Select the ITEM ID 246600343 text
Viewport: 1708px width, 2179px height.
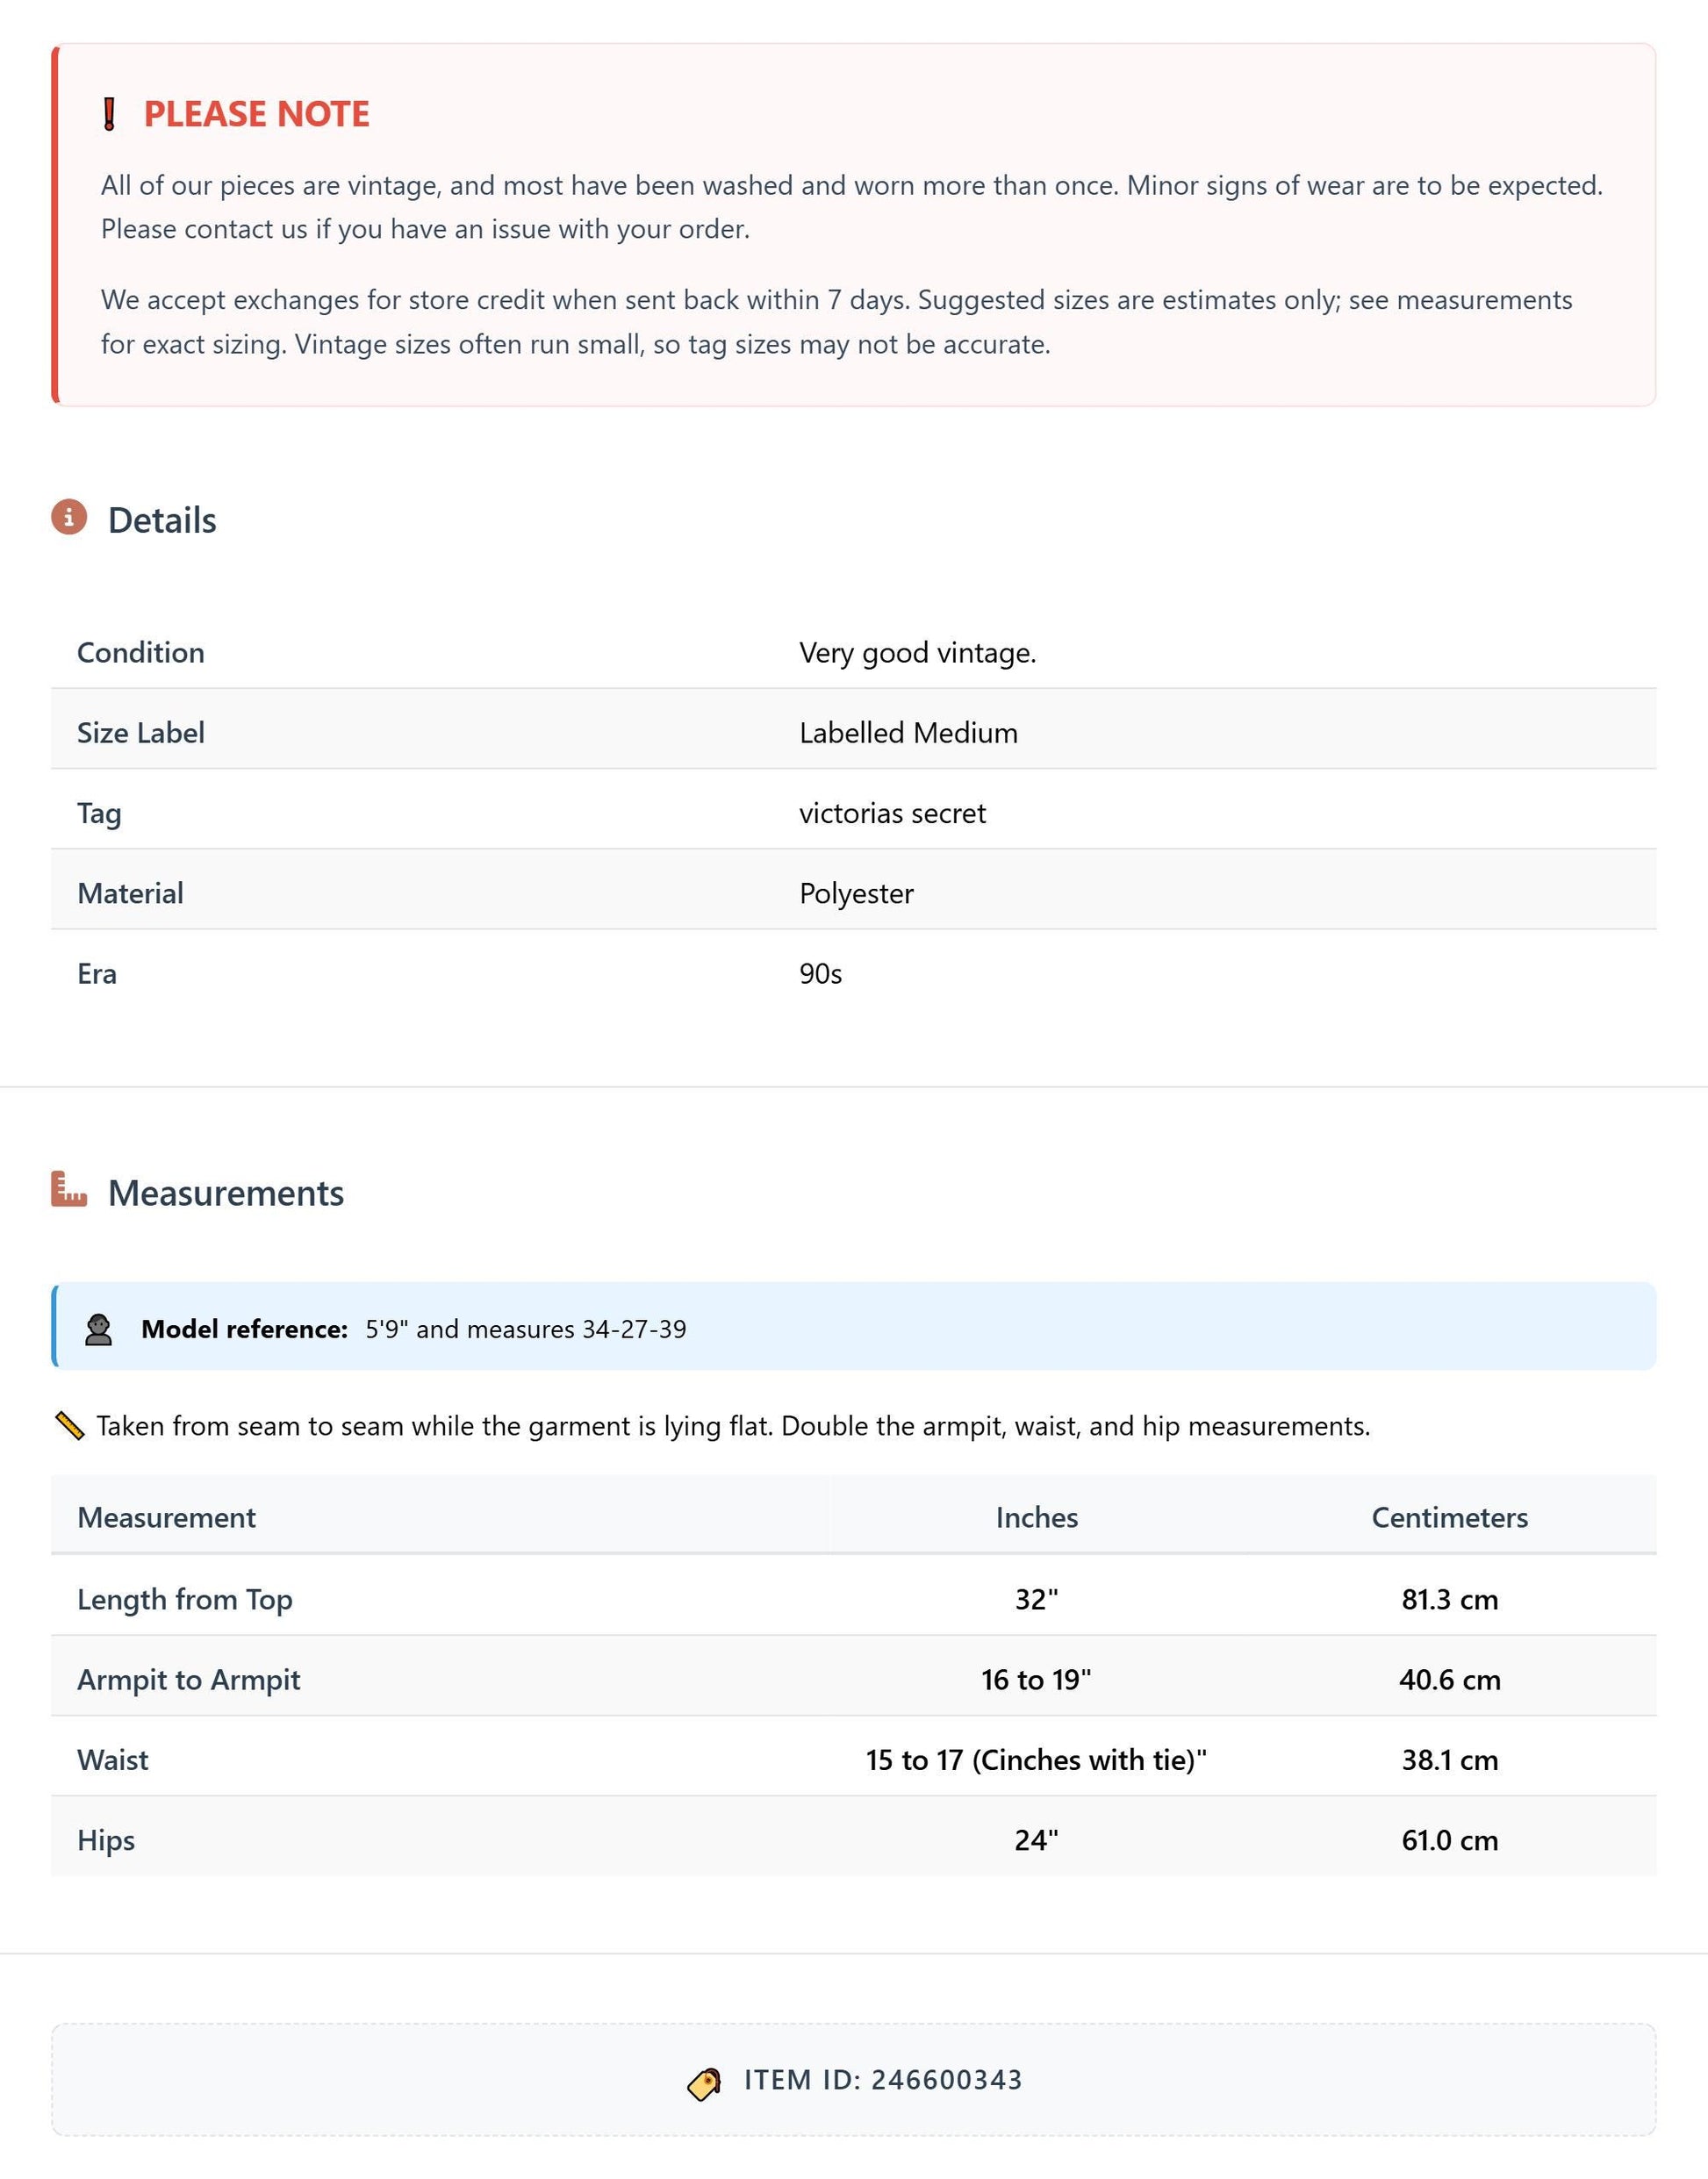(x=883, y=2080)
